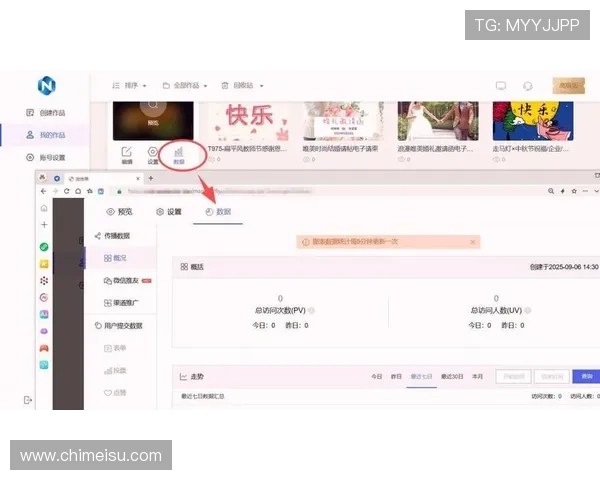Click the browser forward arrow

pyautogui.click(x=55, y=191)
